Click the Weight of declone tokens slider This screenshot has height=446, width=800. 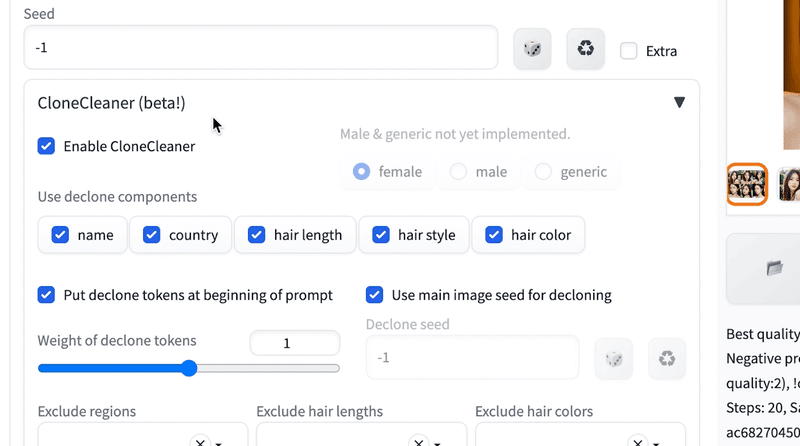coord(189,368)
